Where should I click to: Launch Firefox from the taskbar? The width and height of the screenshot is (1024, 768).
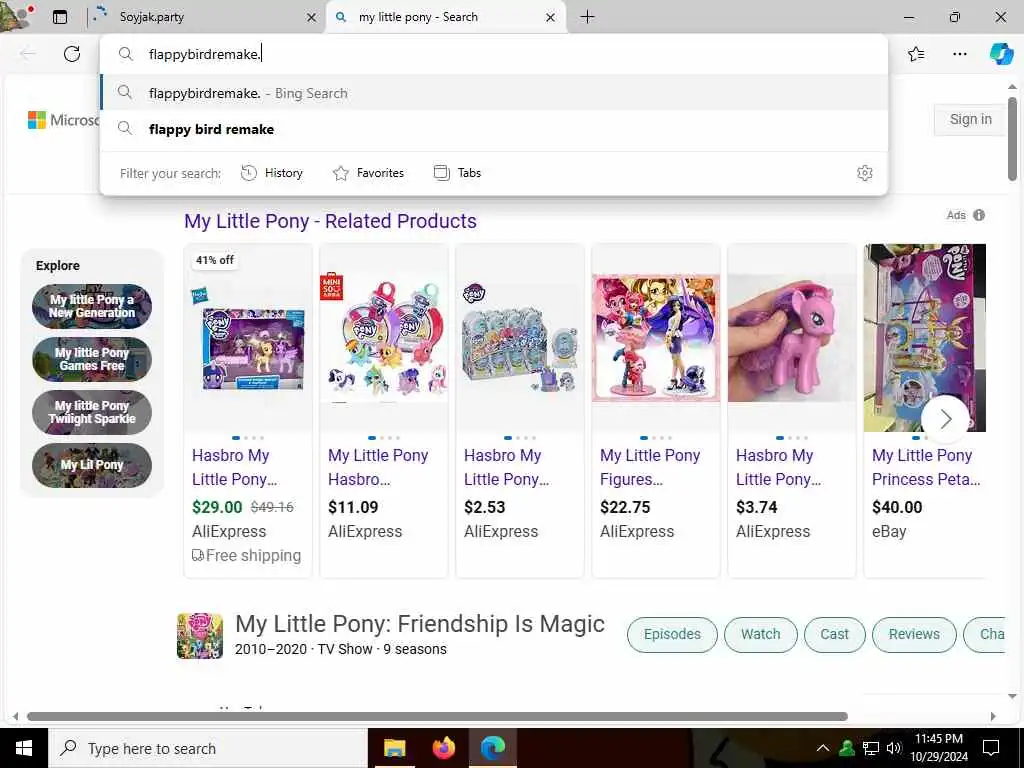point(444,748)
